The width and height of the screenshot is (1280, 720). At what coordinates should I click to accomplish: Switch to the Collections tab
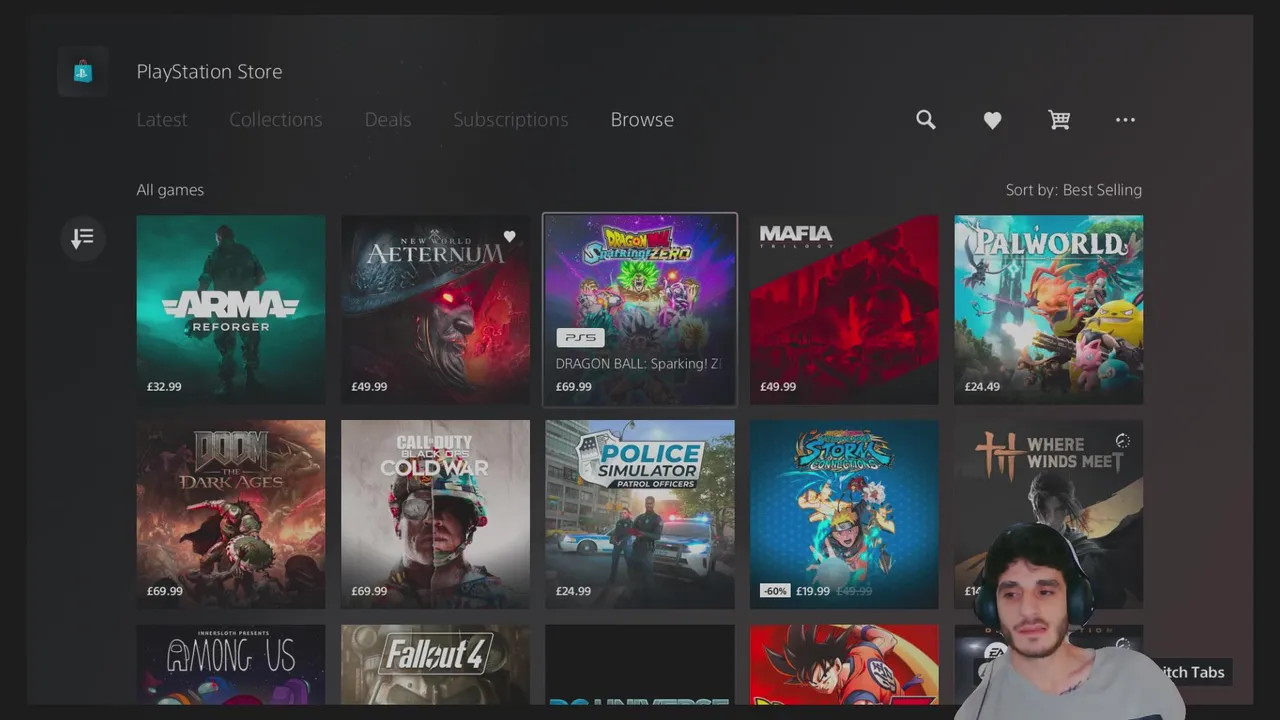coord(276,119)
